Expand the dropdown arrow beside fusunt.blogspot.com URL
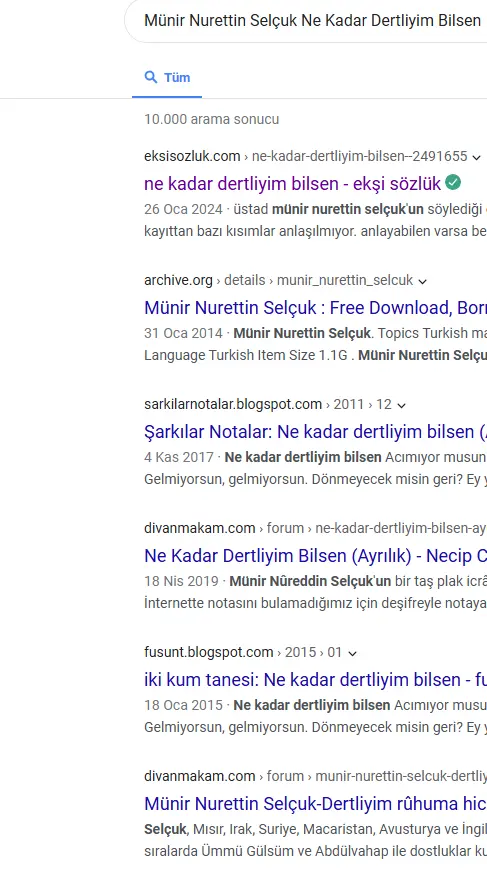 [352, 653]
